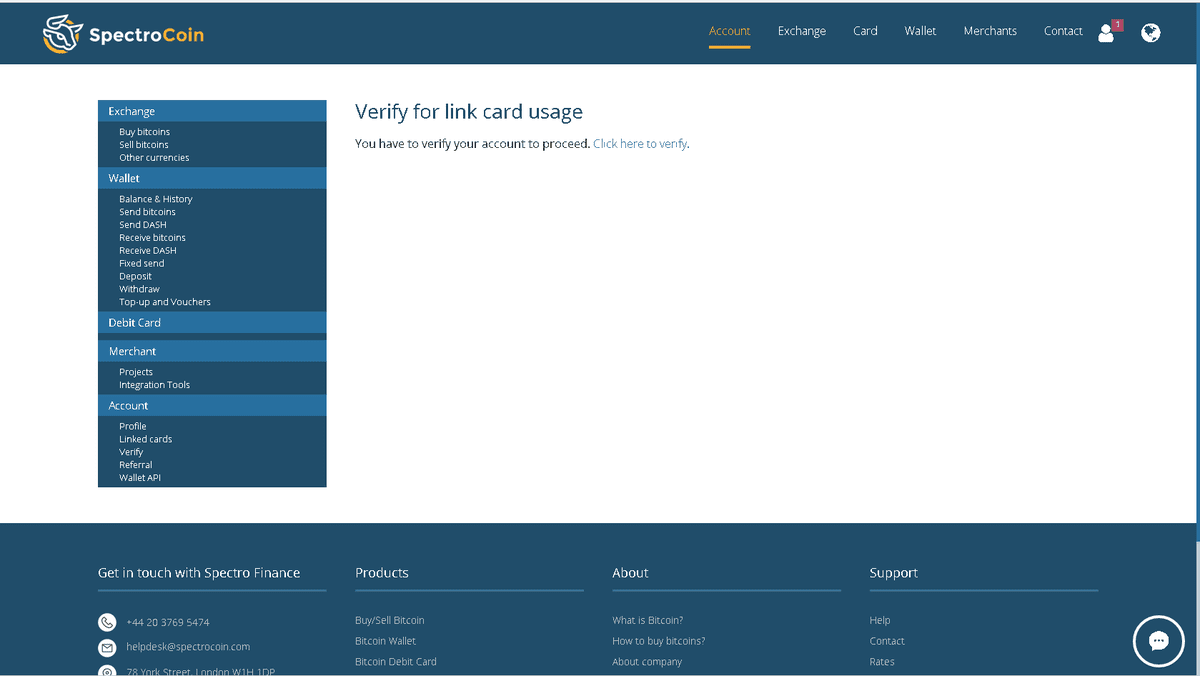Image resolution: width=1200 pixels, height=676 pixels.
Task: Collapse the Account sidebar section header
Action: [128, 406]
